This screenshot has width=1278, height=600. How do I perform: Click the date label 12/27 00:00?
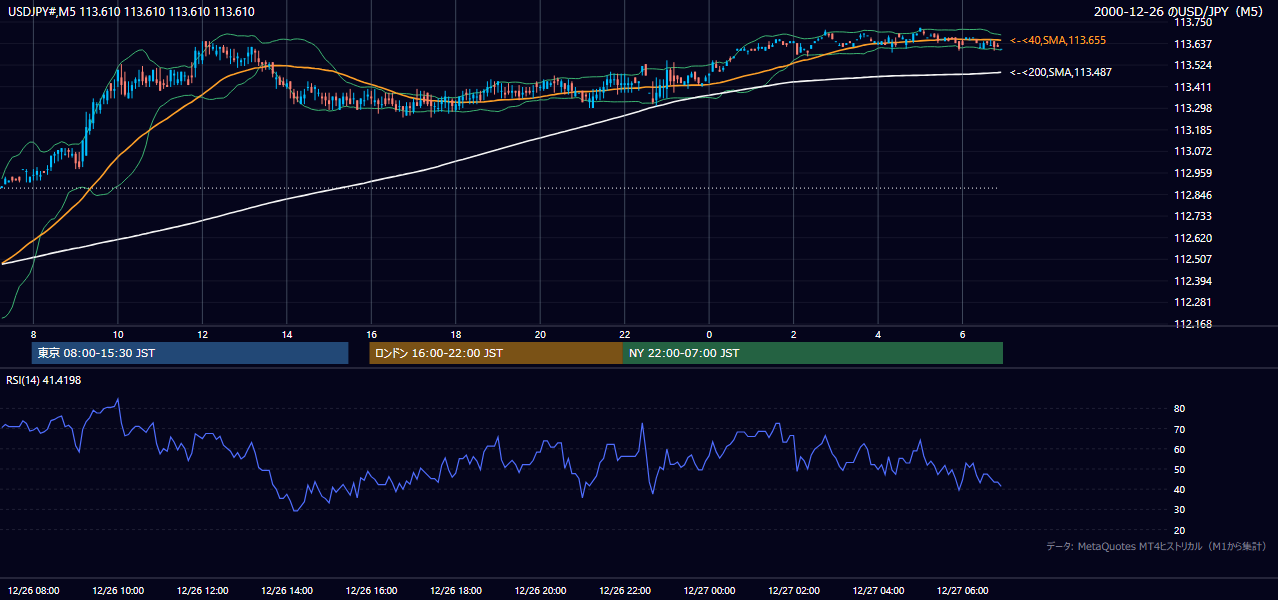tap(709, 590)
